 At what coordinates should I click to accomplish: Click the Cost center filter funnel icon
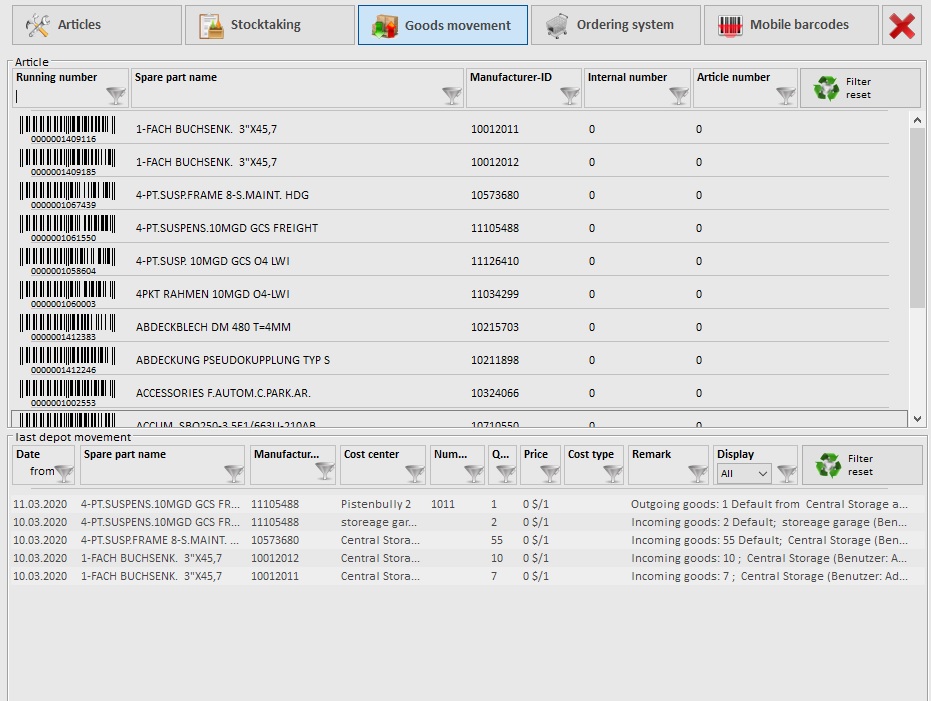(414, 473)
